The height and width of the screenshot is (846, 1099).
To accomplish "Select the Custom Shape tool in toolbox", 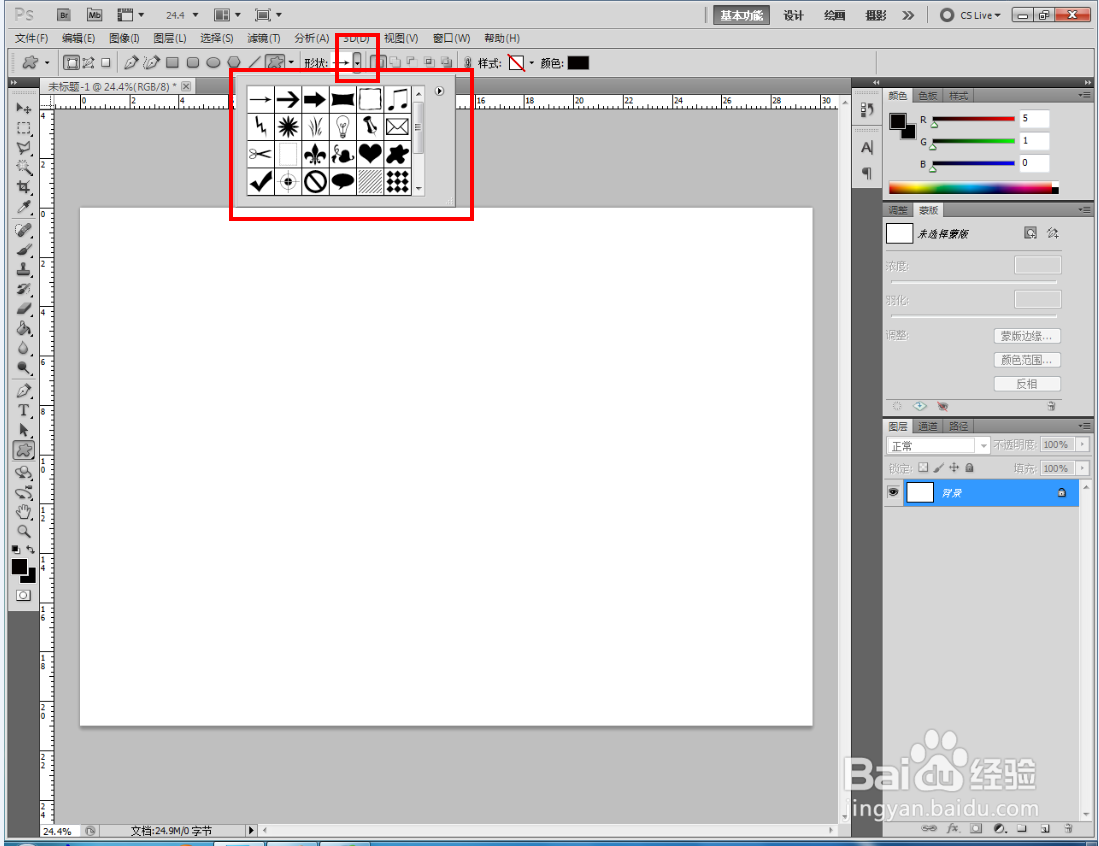I will tap(24, 451).
